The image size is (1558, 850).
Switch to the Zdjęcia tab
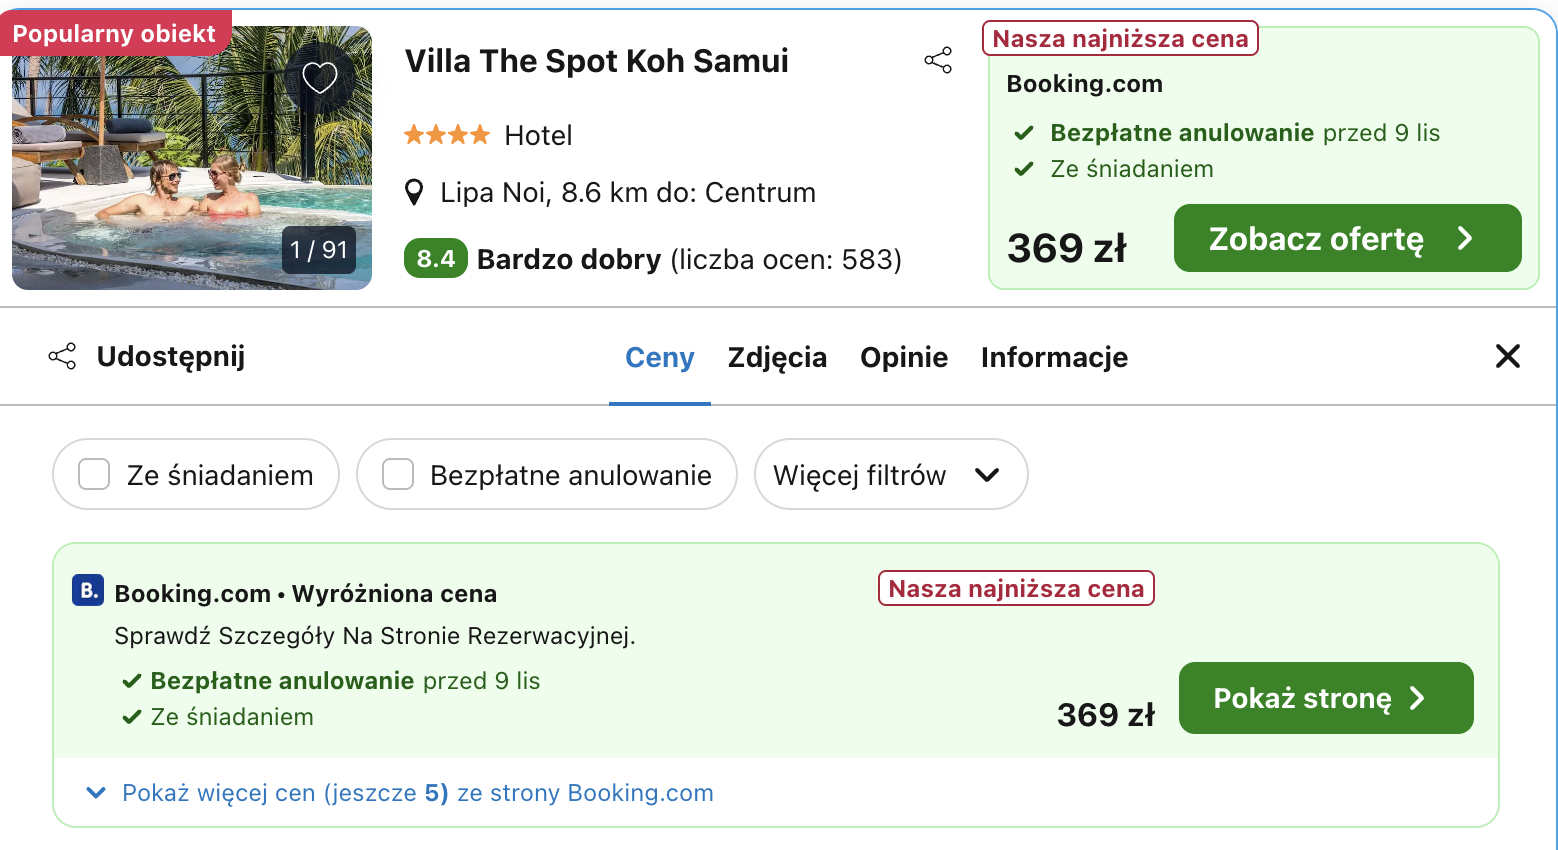click(x=777, y=358)
